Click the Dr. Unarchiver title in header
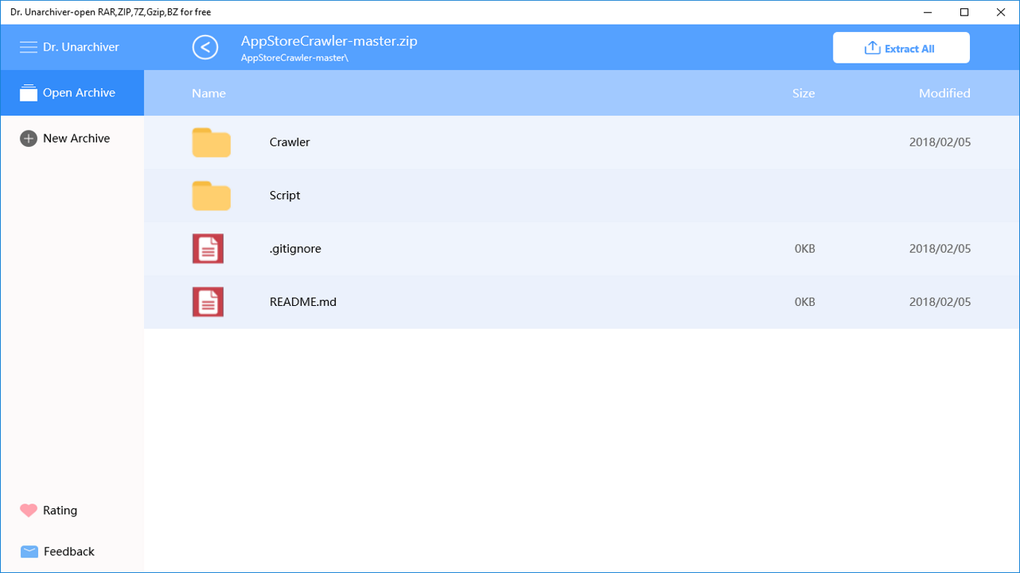This screenshot has width=1020, height=573. (x=81, y=47)
